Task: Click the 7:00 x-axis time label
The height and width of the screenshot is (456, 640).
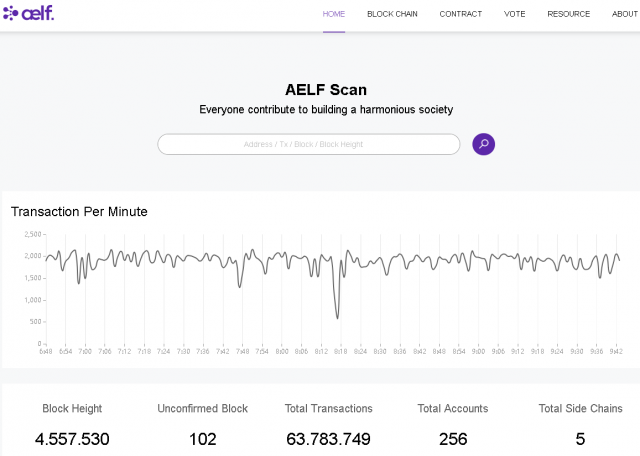Action: click(x=85, y=351)
